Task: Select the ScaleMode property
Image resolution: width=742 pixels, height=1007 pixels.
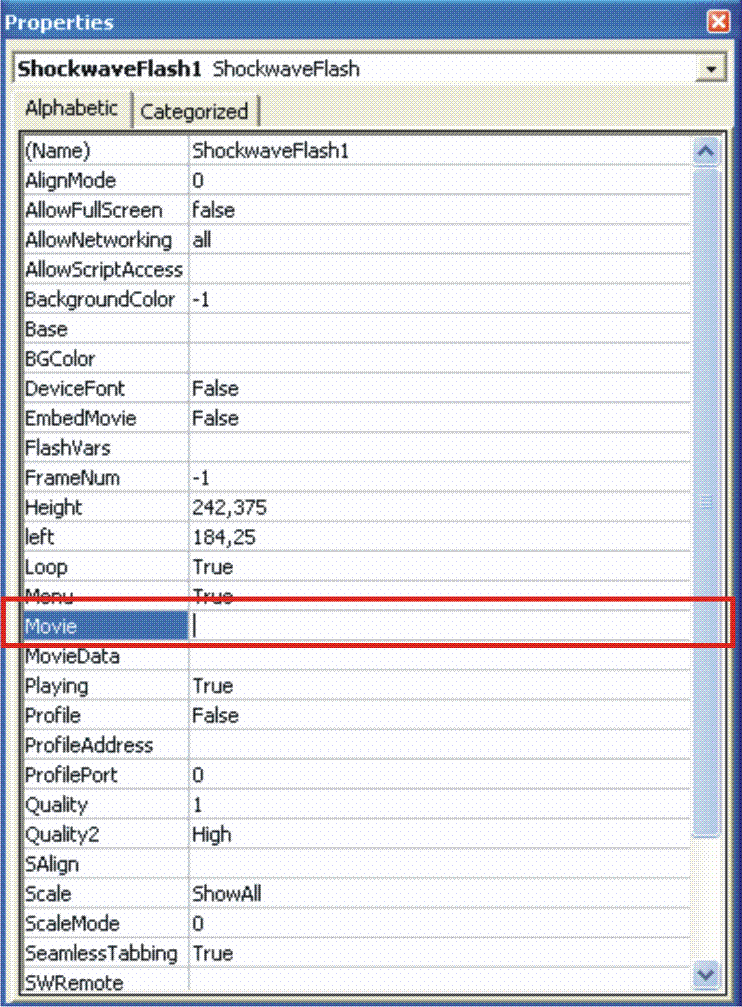Action: pos(105,923)
